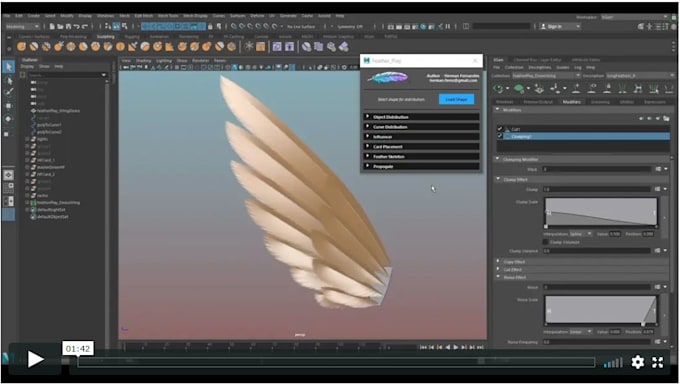Open video settings gear icon
Screen dimensions: 680x386
point(637,362)
